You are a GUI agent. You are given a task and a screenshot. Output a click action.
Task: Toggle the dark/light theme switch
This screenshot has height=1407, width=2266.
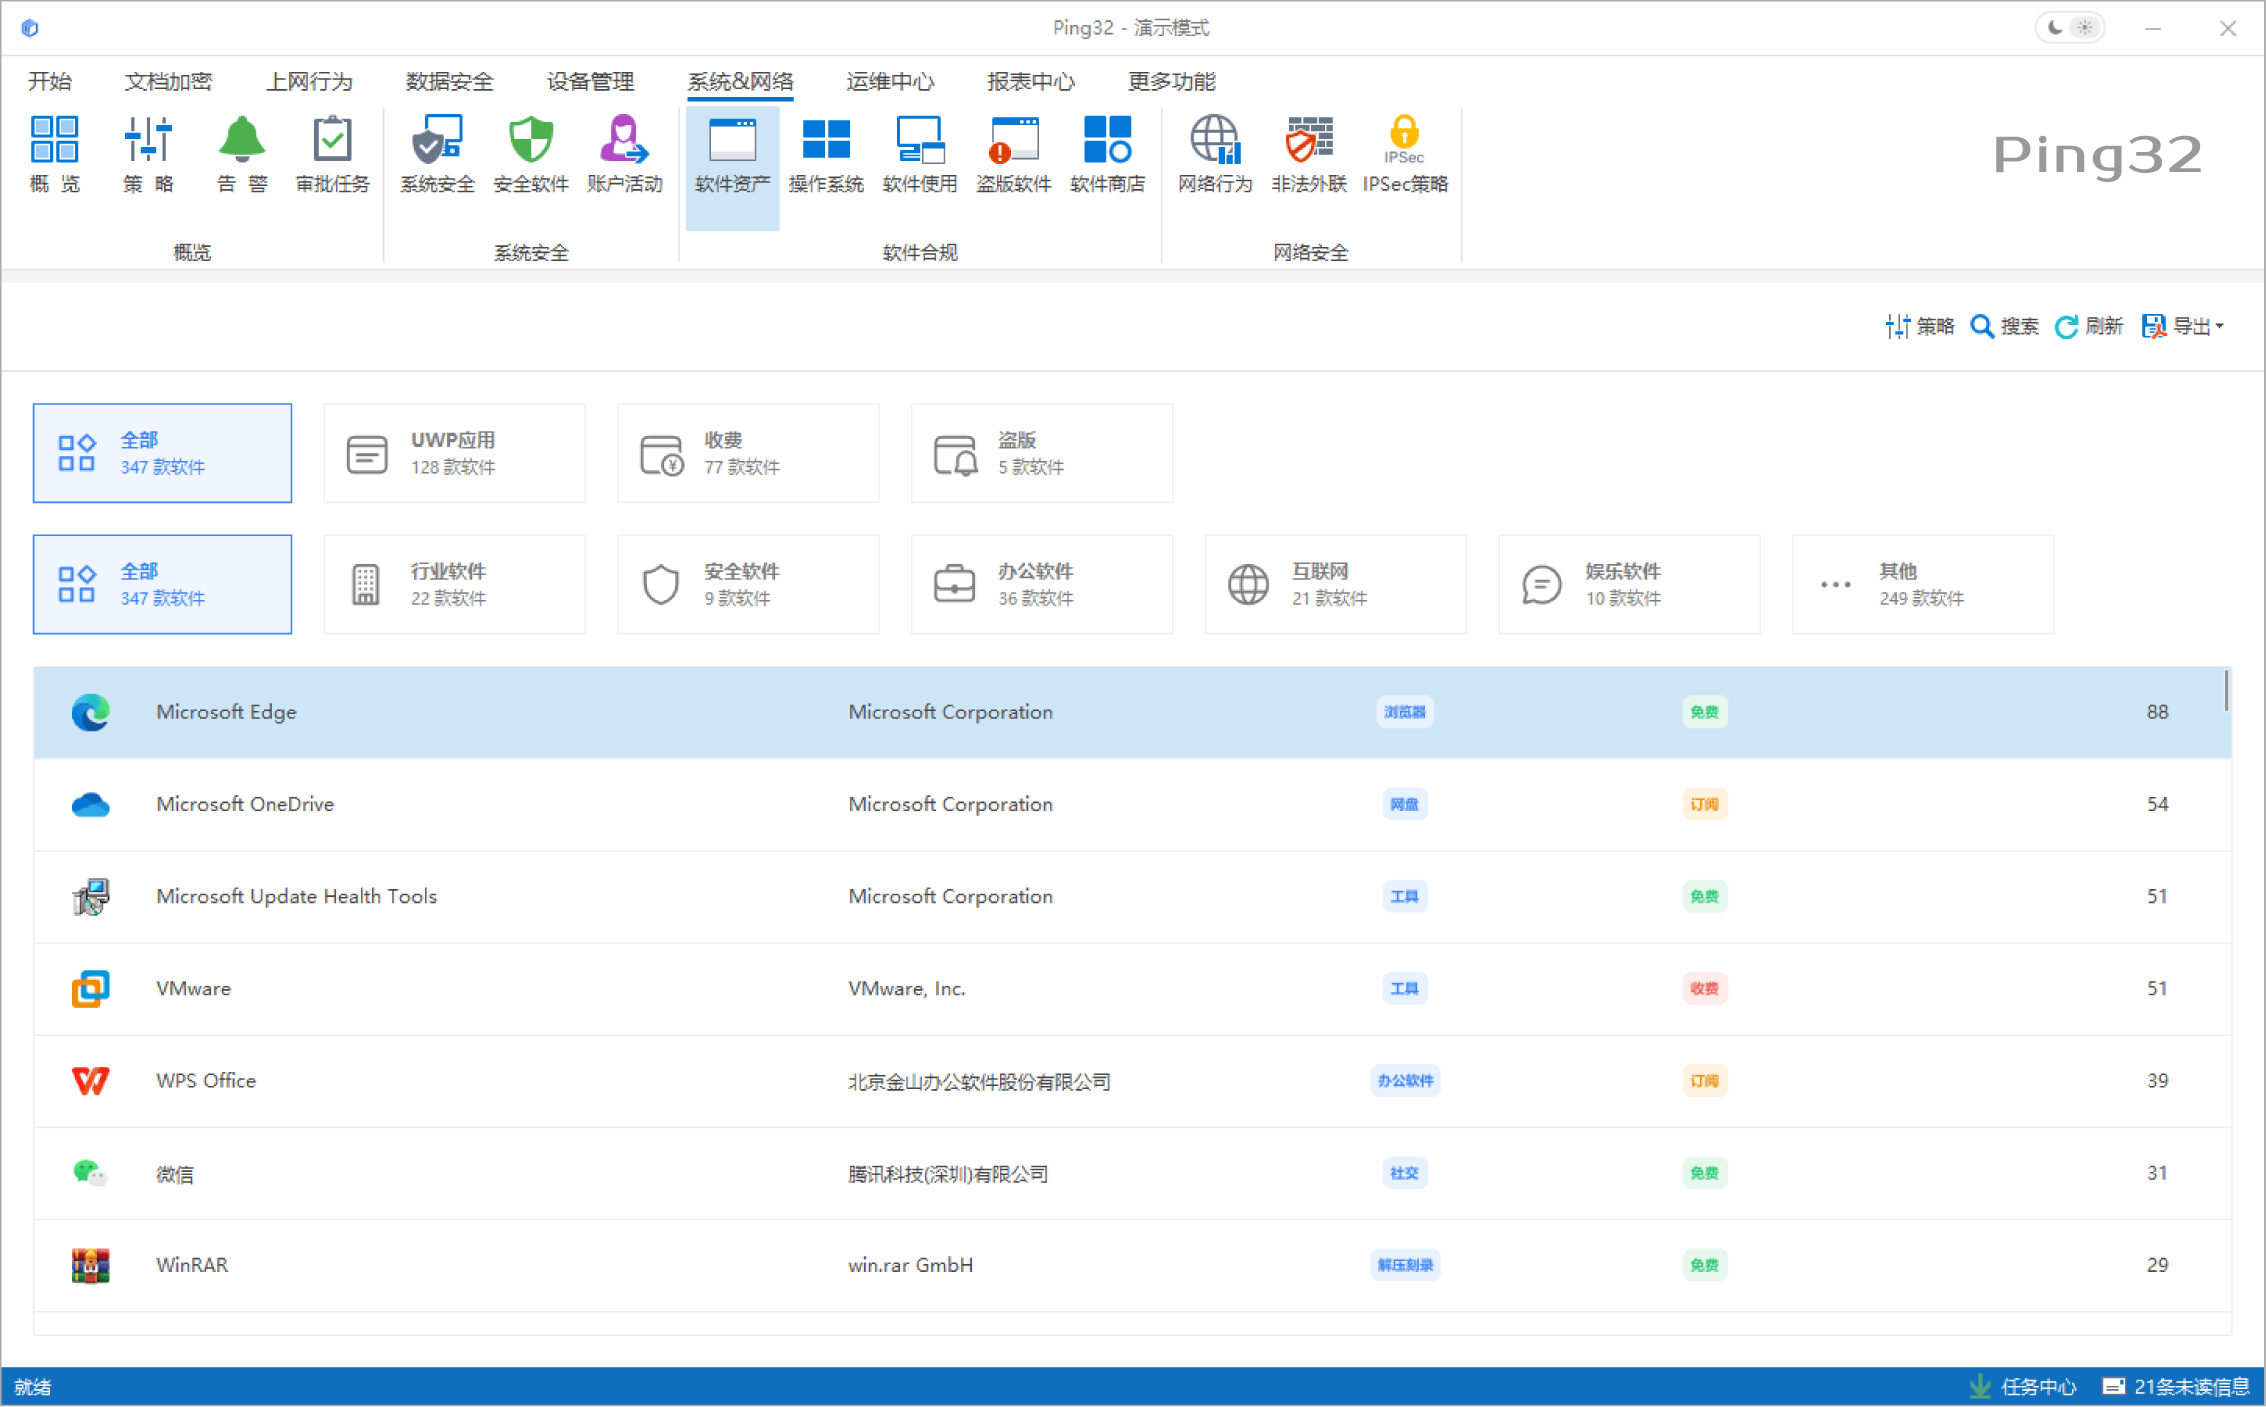tap(2069, 28)
